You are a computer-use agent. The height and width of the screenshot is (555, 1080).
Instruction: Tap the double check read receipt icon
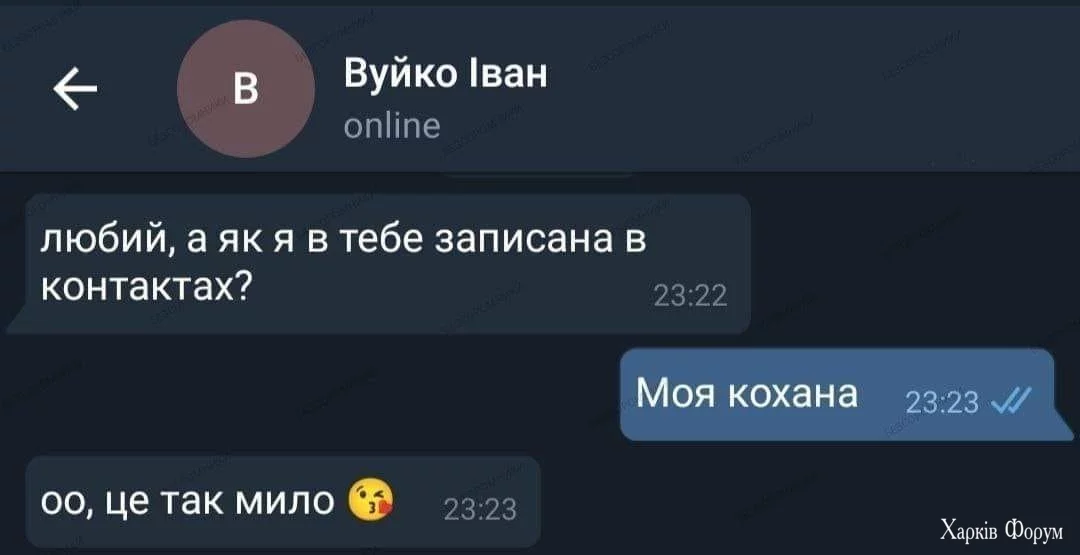(x=1011, y=401)
